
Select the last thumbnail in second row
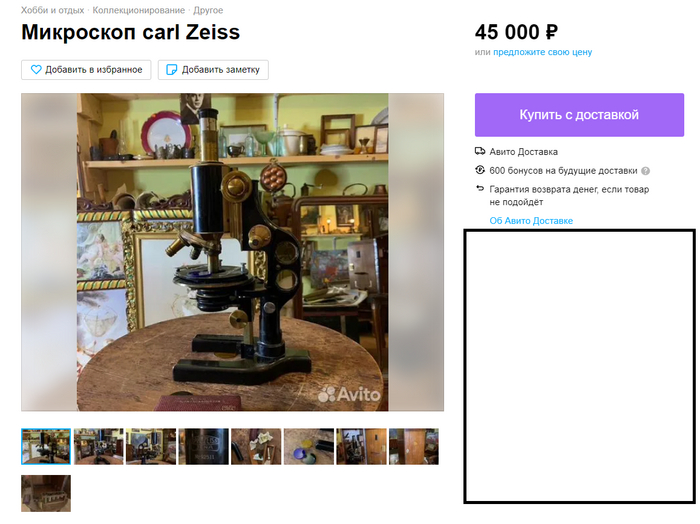click(46, 493)
